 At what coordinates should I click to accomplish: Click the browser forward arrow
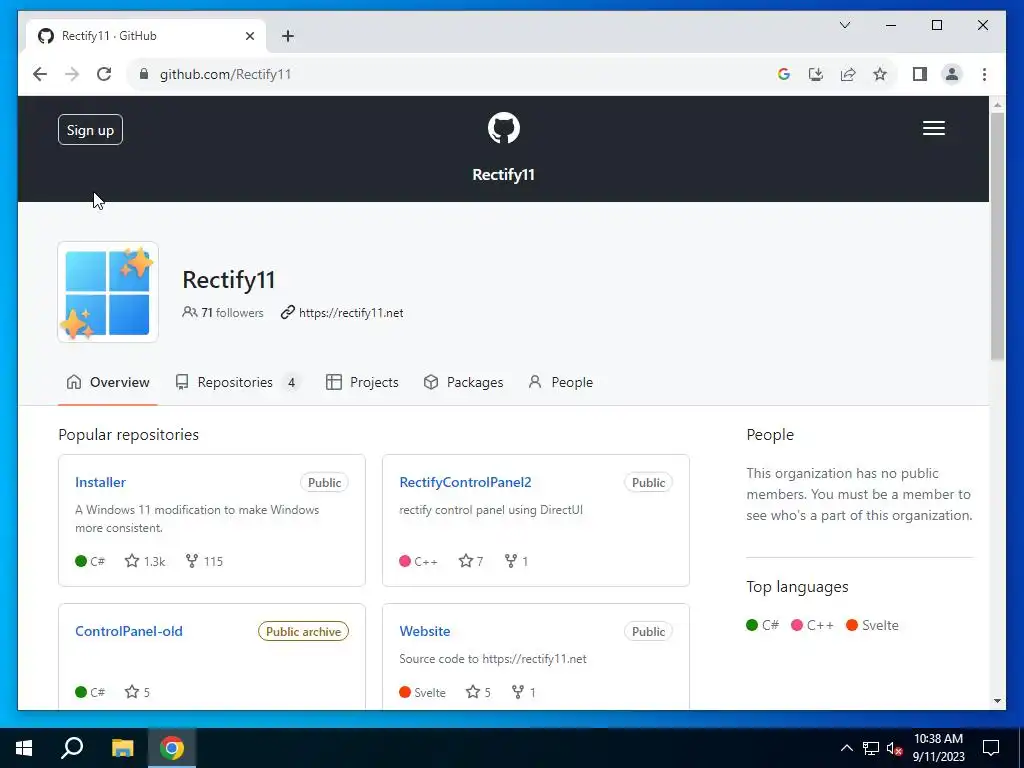(x=72, y=74)
